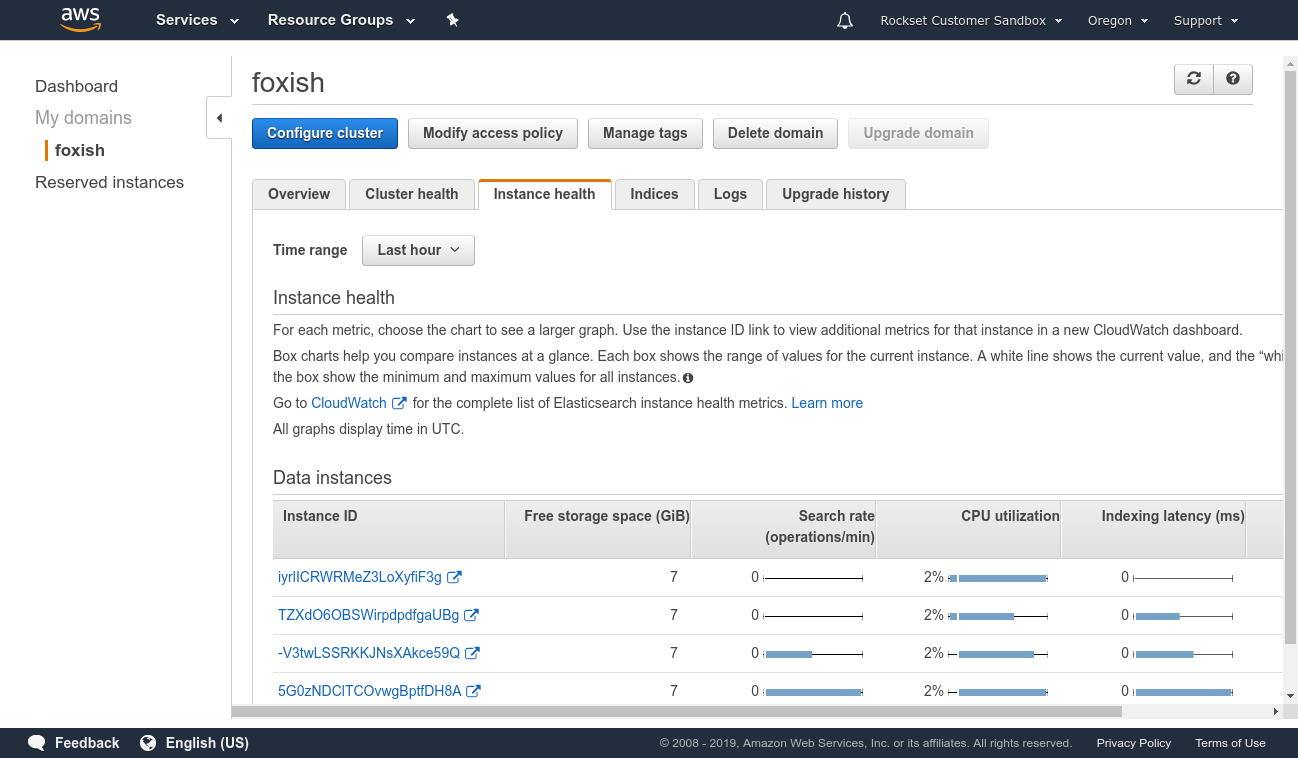Open the Upgrade history tab

coord(836,194)
